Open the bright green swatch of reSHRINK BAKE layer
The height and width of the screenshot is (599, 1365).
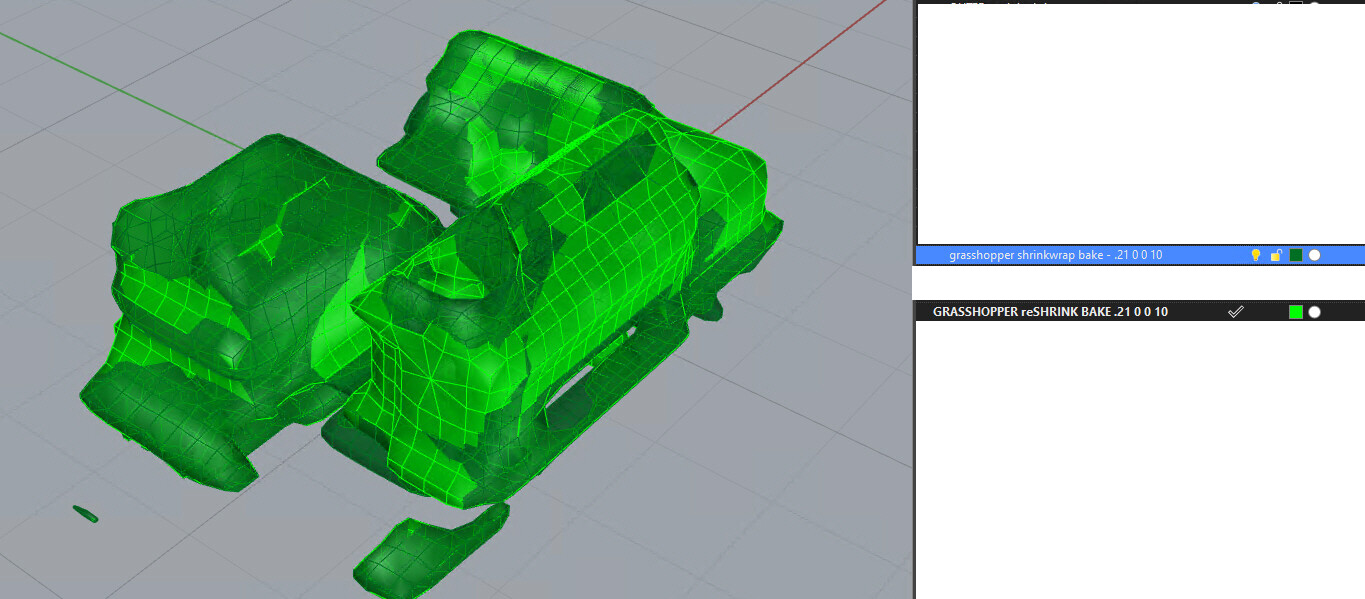[1297, 311]
